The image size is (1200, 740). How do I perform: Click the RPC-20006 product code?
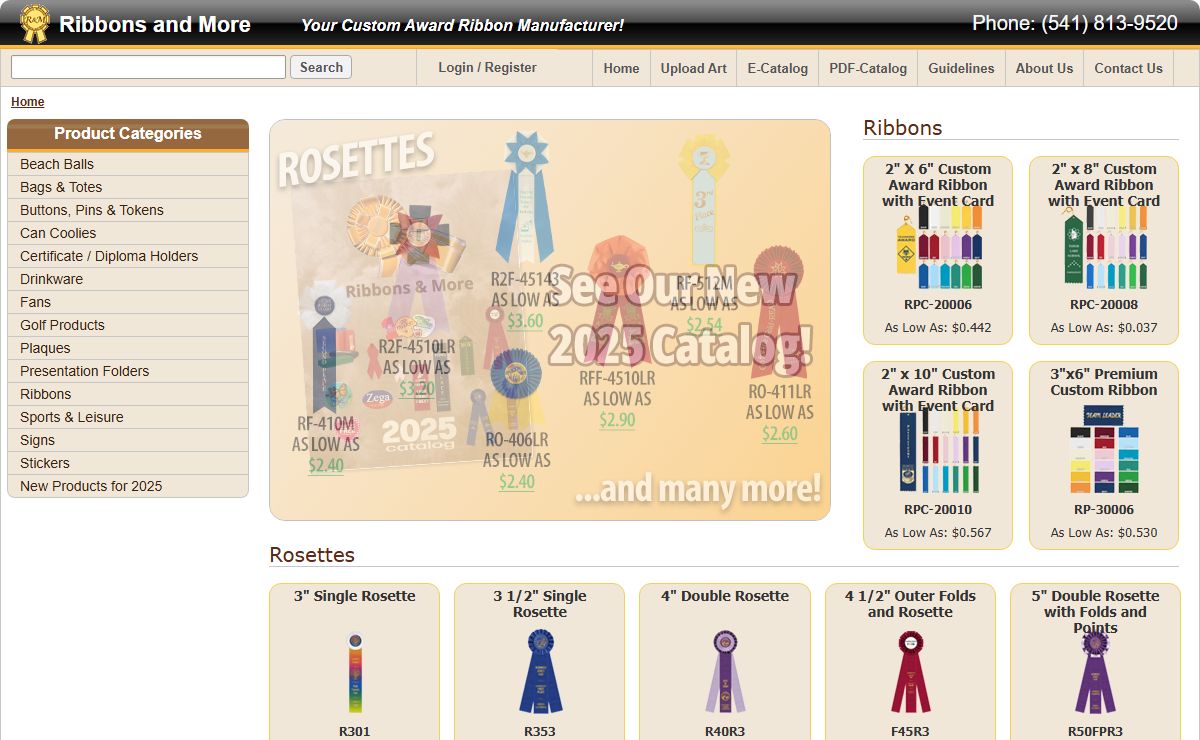click(x=938, y=305)
